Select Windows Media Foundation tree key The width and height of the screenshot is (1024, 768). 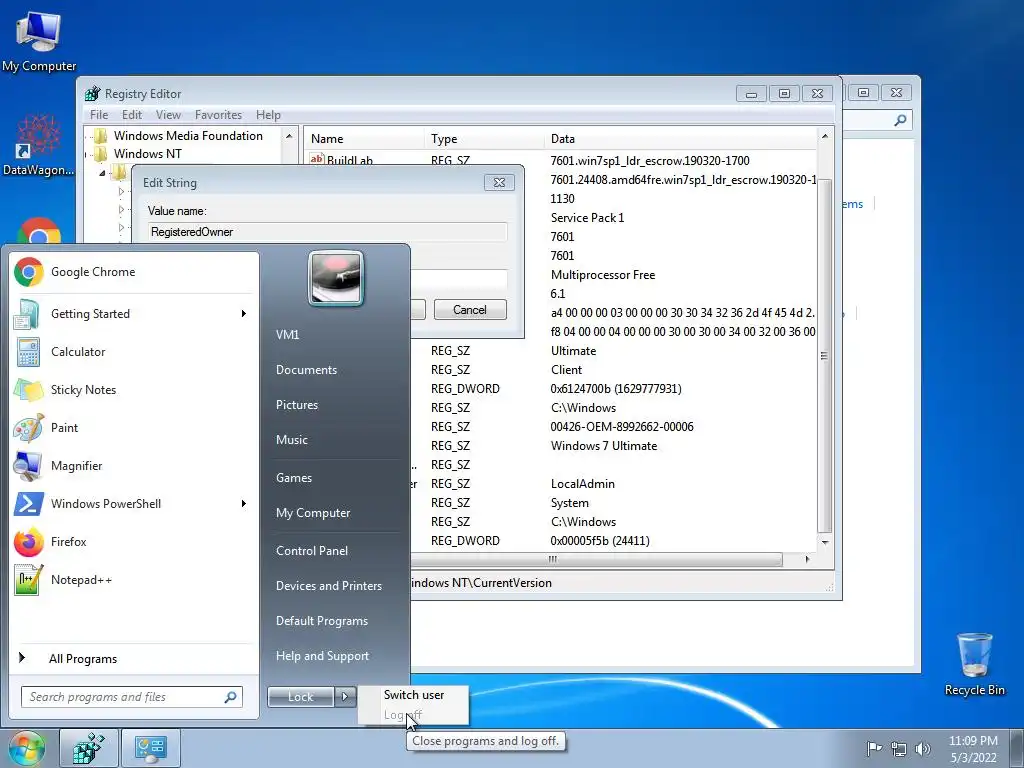tap(188, 136)
